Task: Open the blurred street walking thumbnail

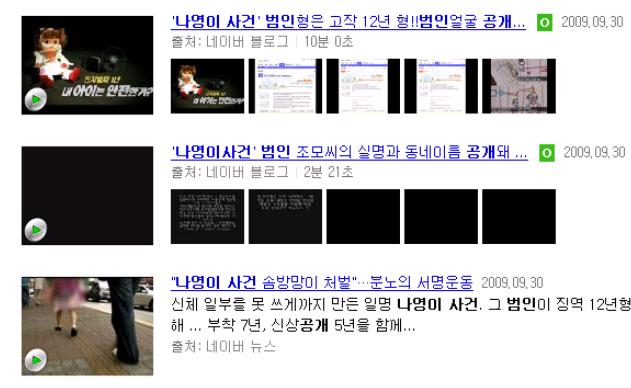Action: (x=87, y=326)
